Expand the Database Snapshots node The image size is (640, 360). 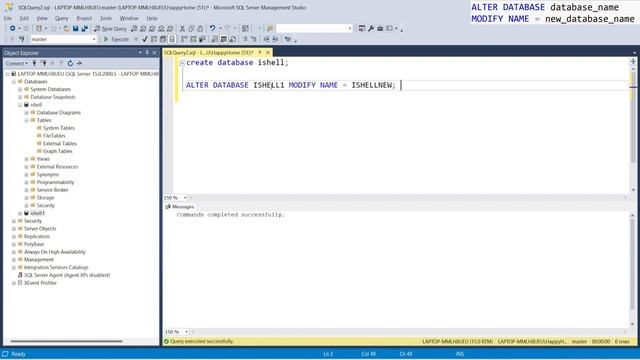[20, 97]
